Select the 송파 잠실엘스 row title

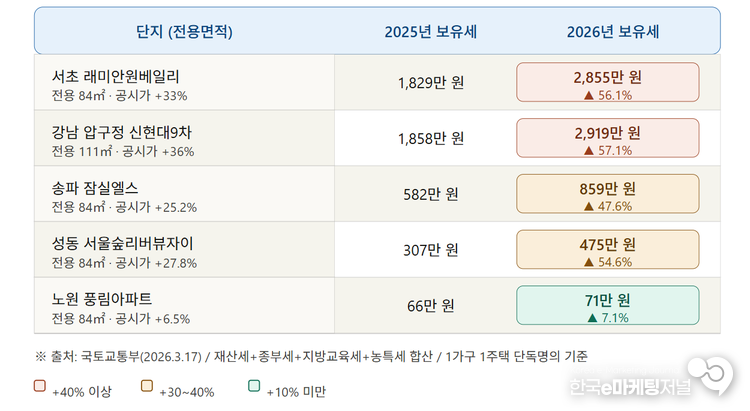pos(95,188)
